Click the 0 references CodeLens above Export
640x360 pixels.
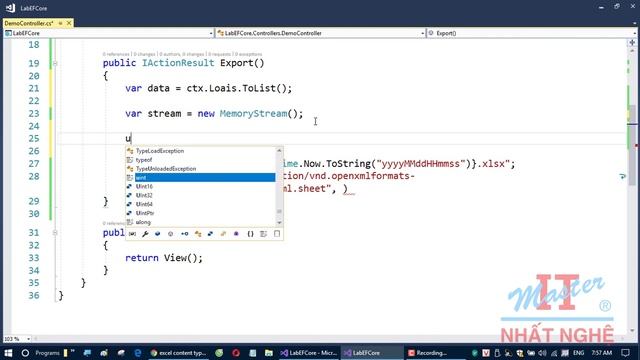[116, 54]
